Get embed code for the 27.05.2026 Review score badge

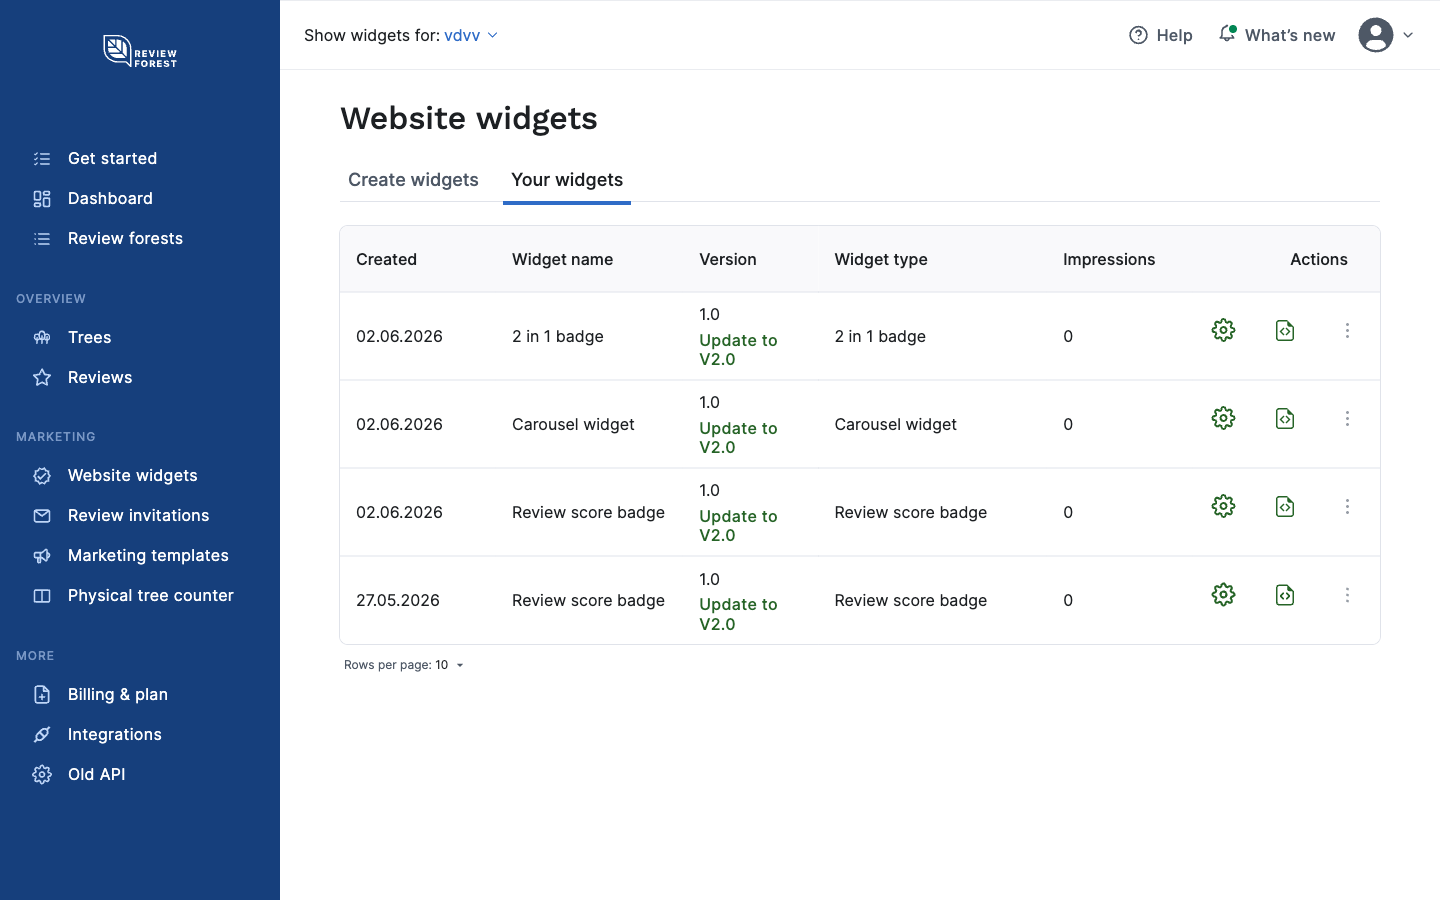coord(1285,595)
